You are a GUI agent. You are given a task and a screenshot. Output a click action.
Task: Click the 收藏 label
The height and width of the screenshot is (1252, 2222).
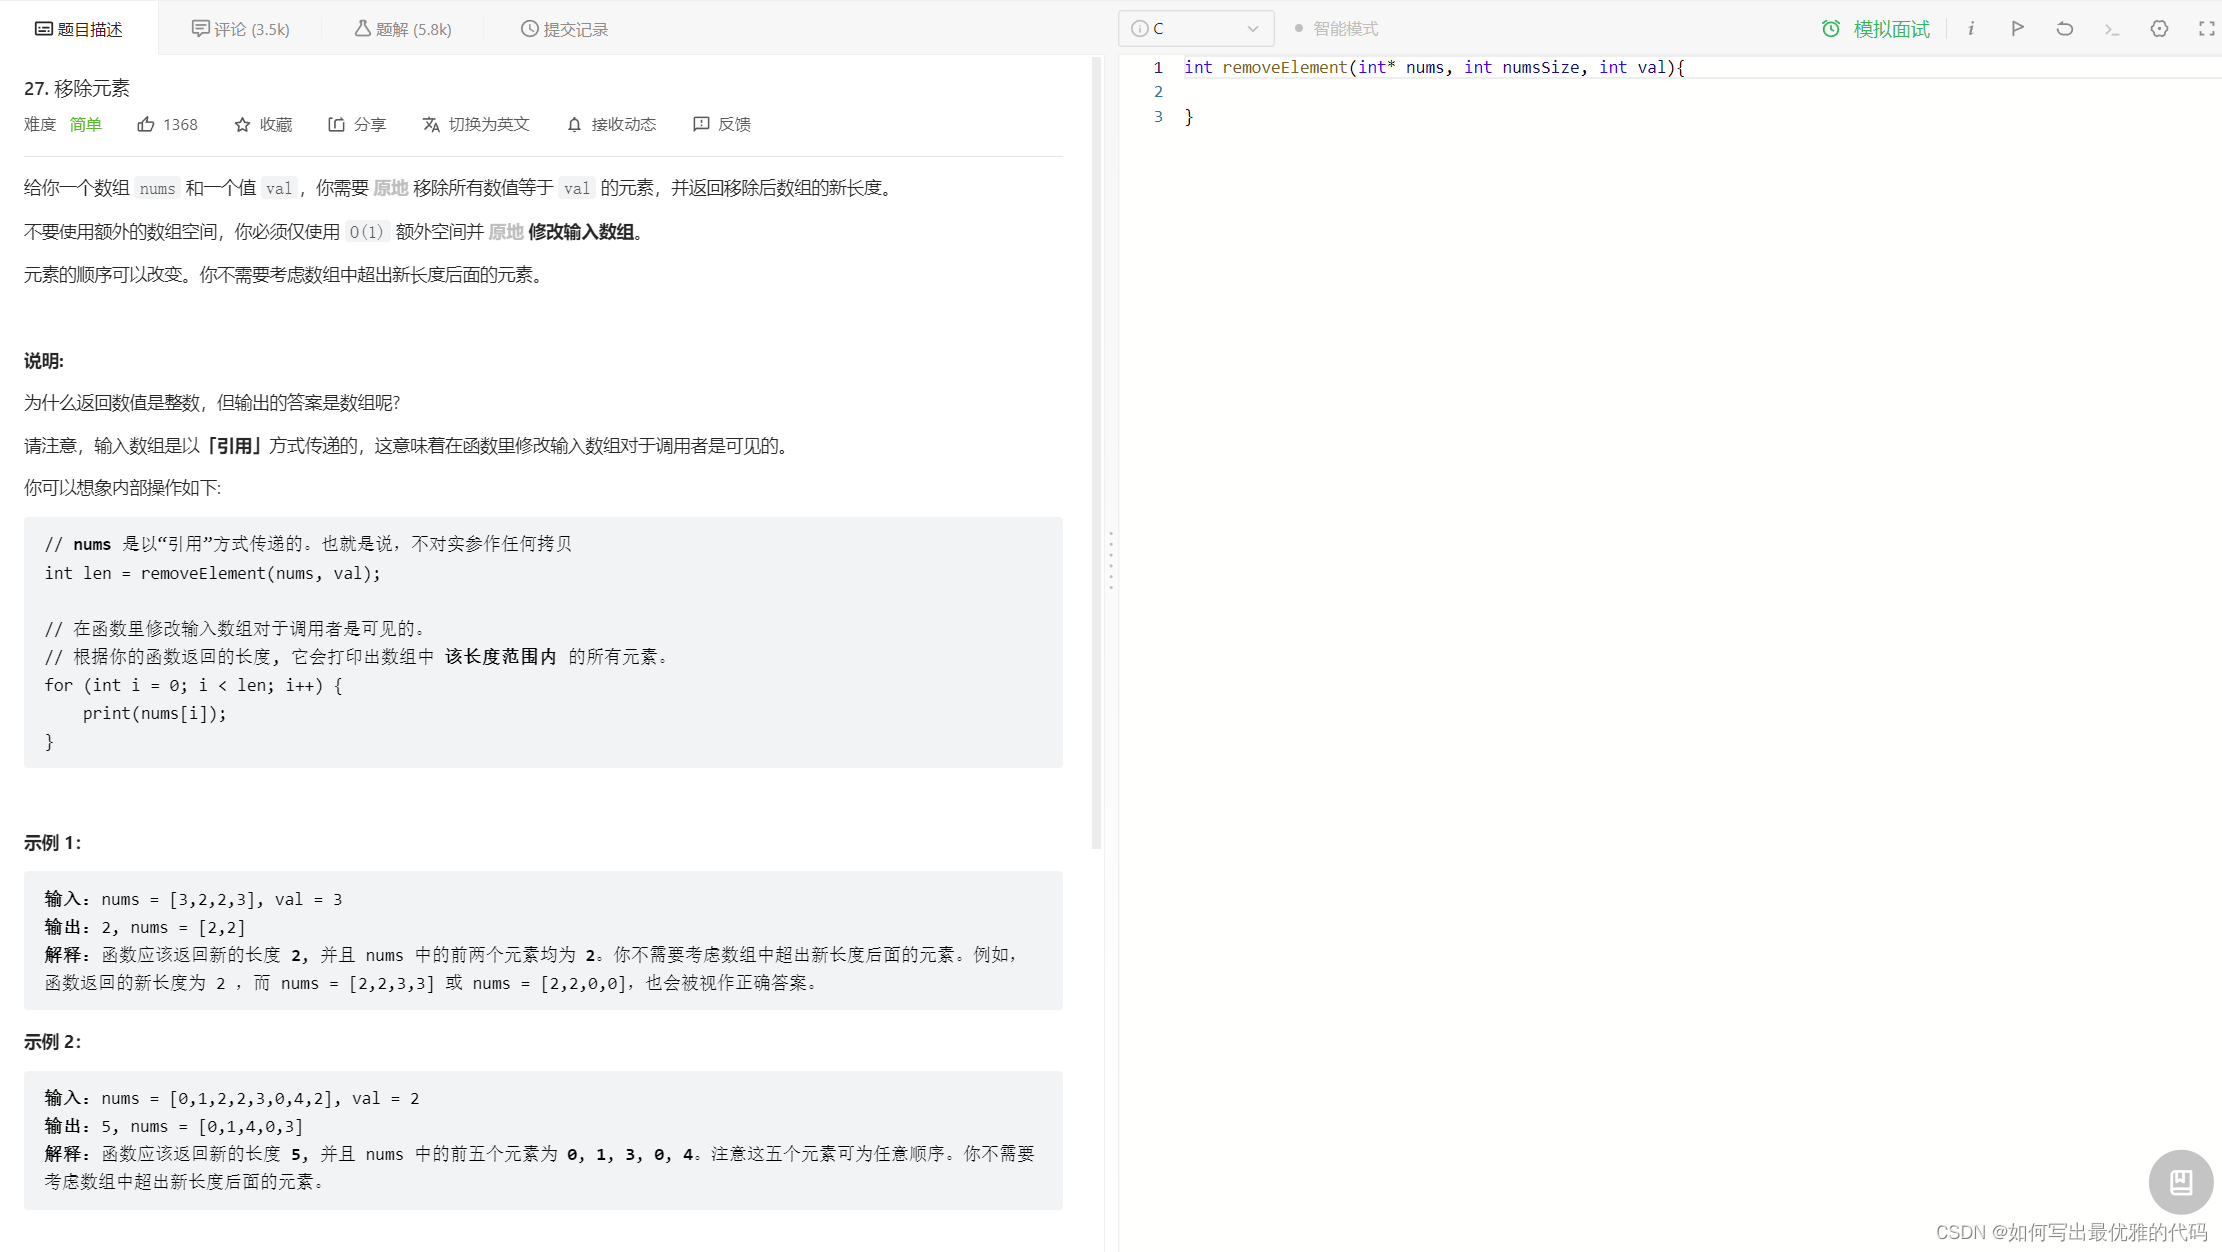click(276, 124)
